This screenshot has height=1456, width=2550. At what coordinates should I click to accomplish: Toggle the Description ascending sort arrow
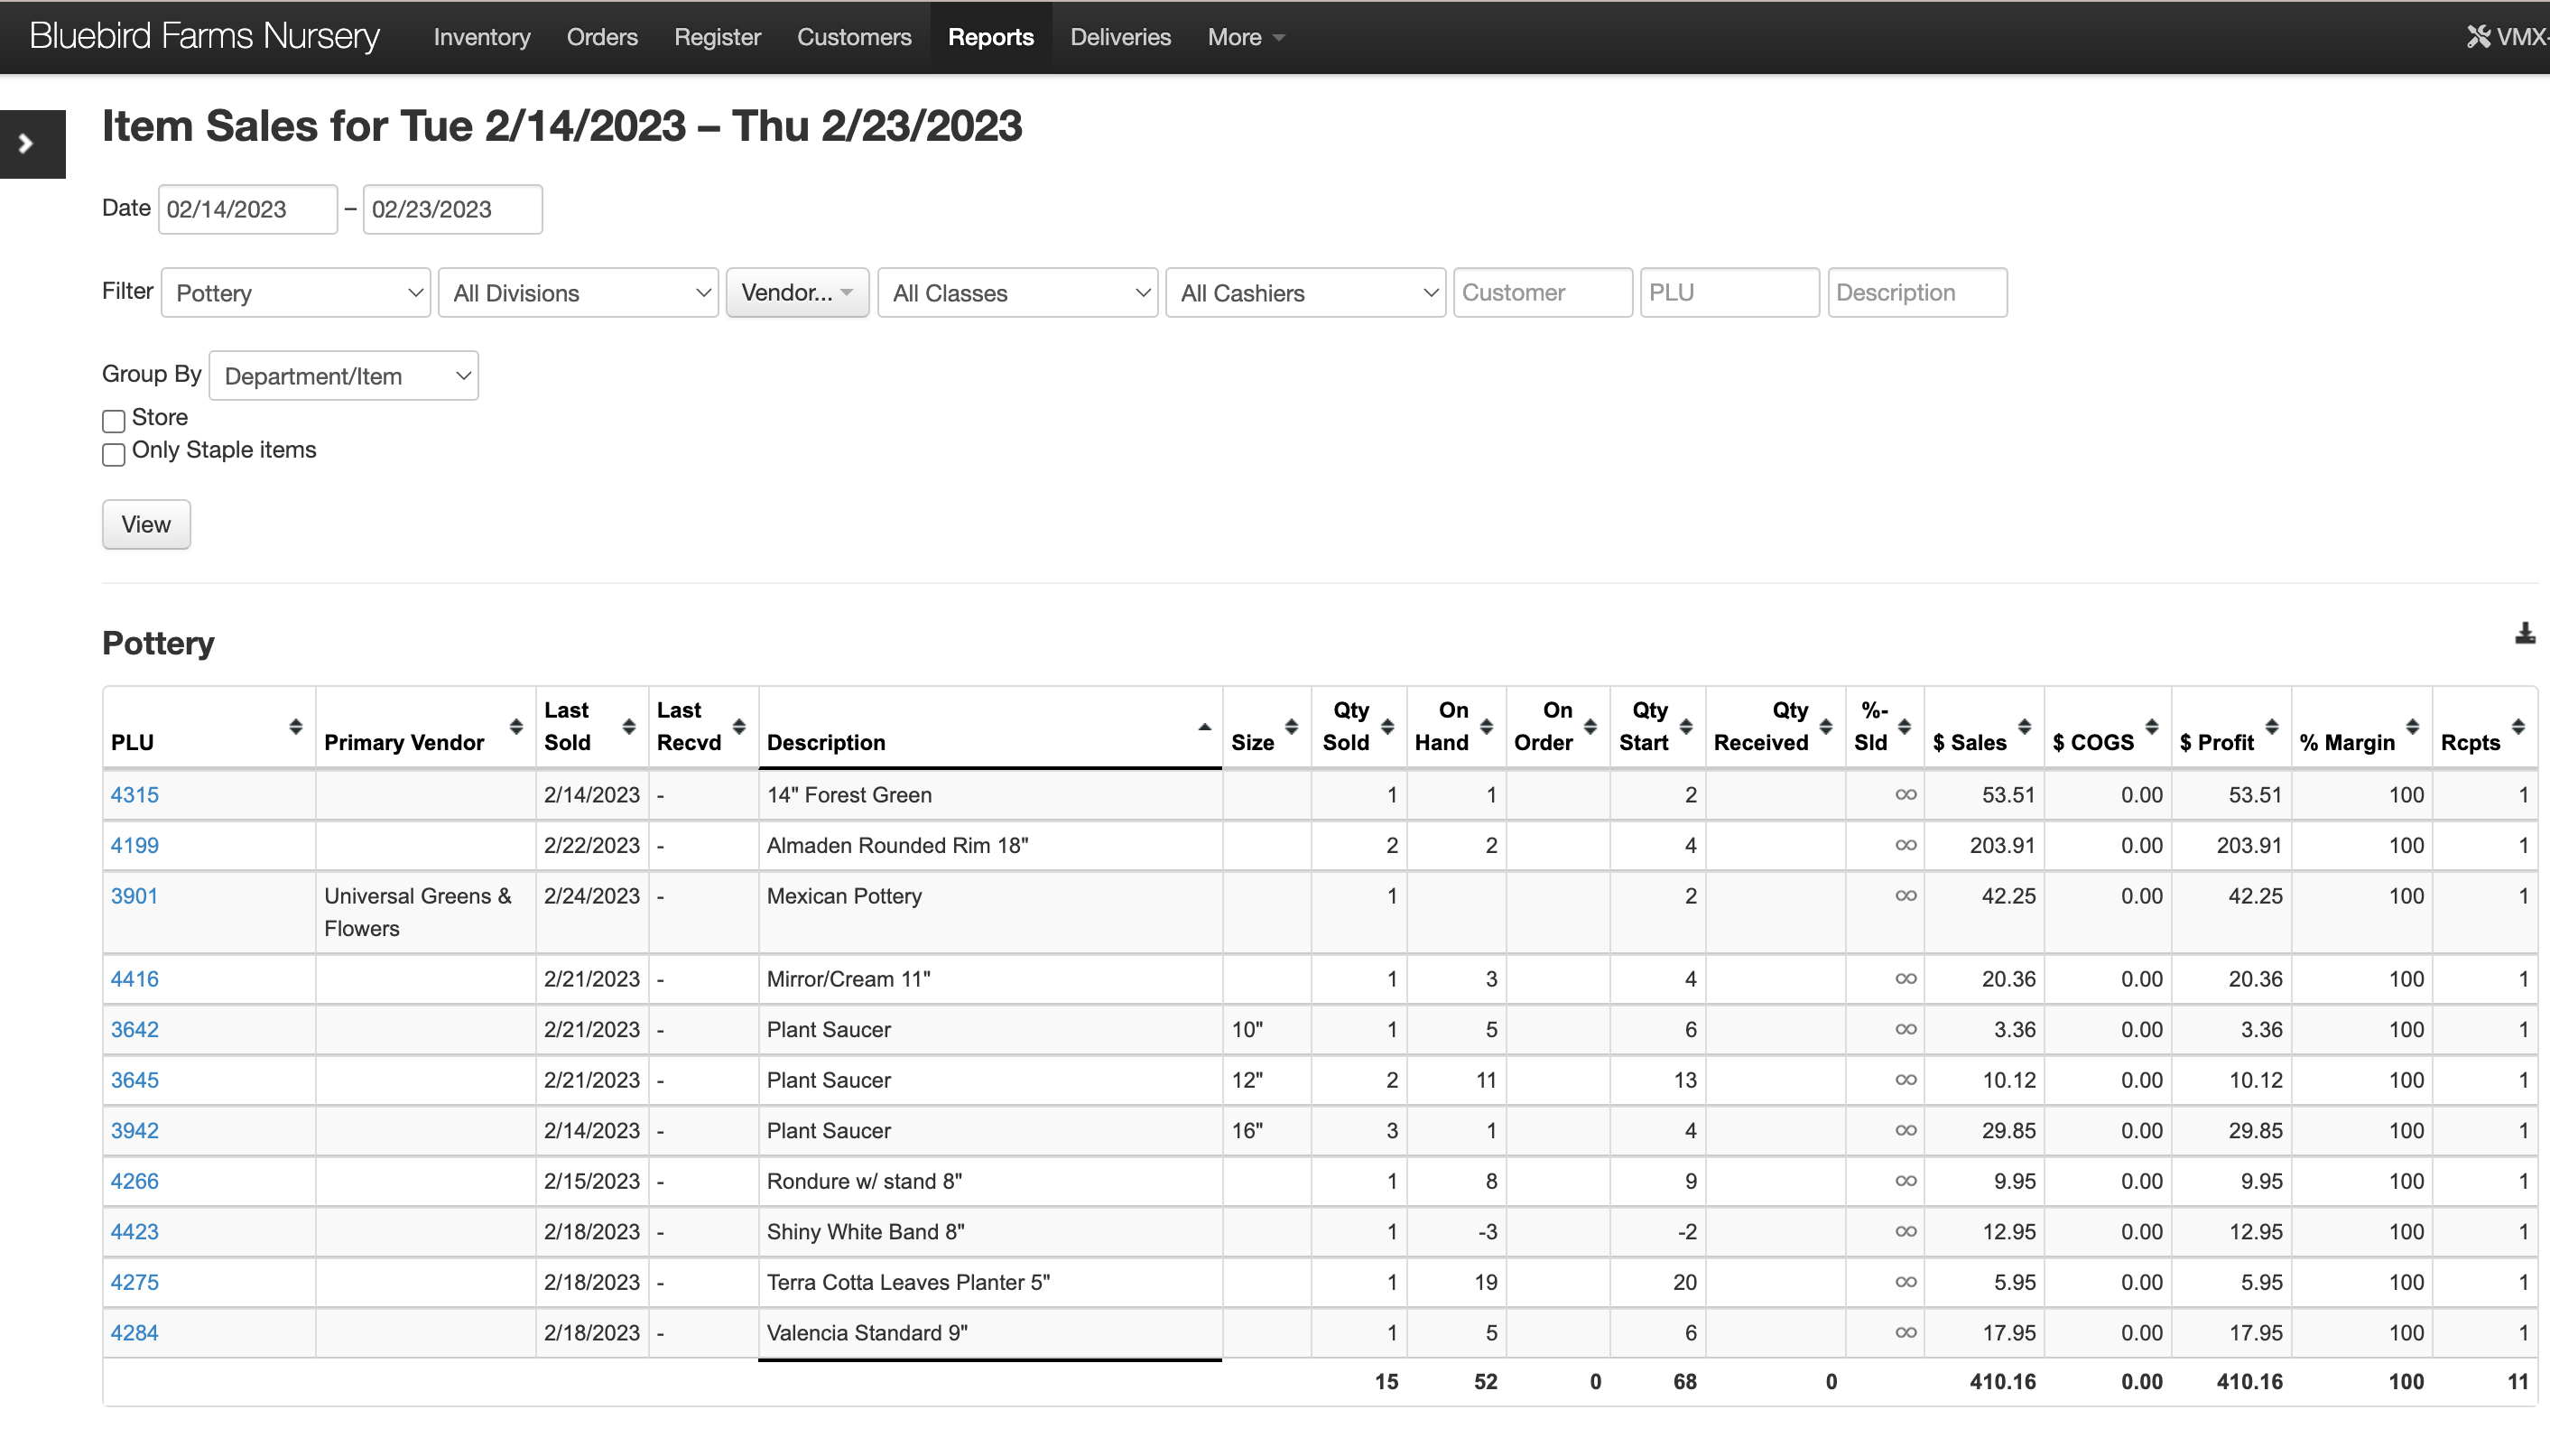tap(1204, 727)
